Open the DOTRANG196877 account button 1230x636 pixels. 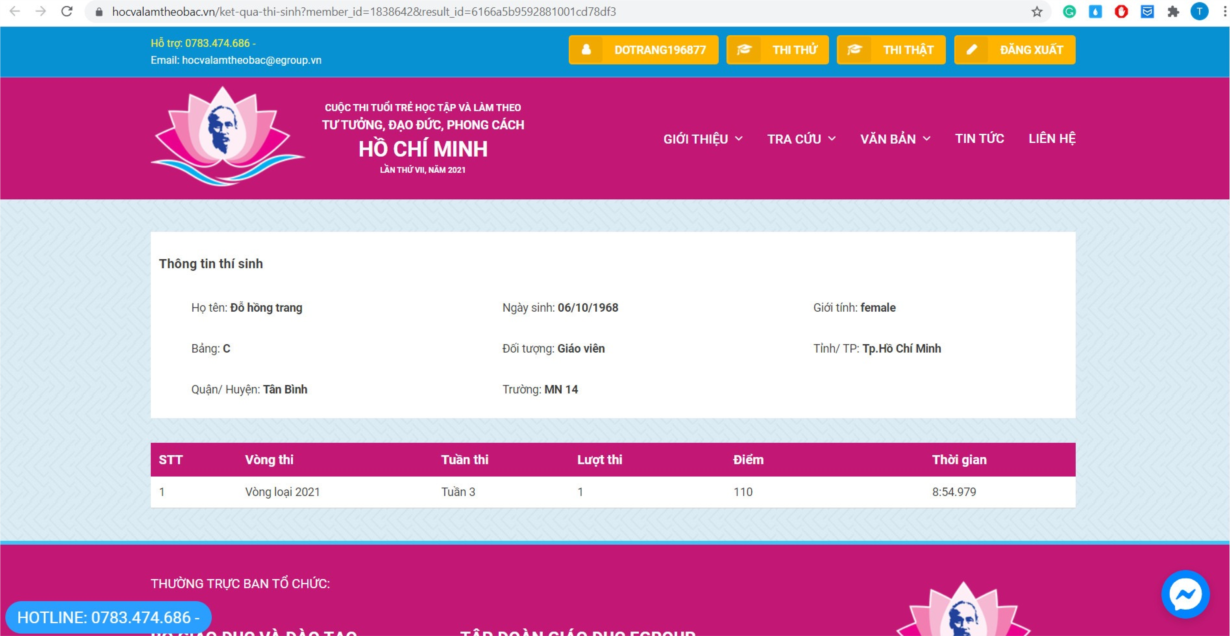coord(643,50)
